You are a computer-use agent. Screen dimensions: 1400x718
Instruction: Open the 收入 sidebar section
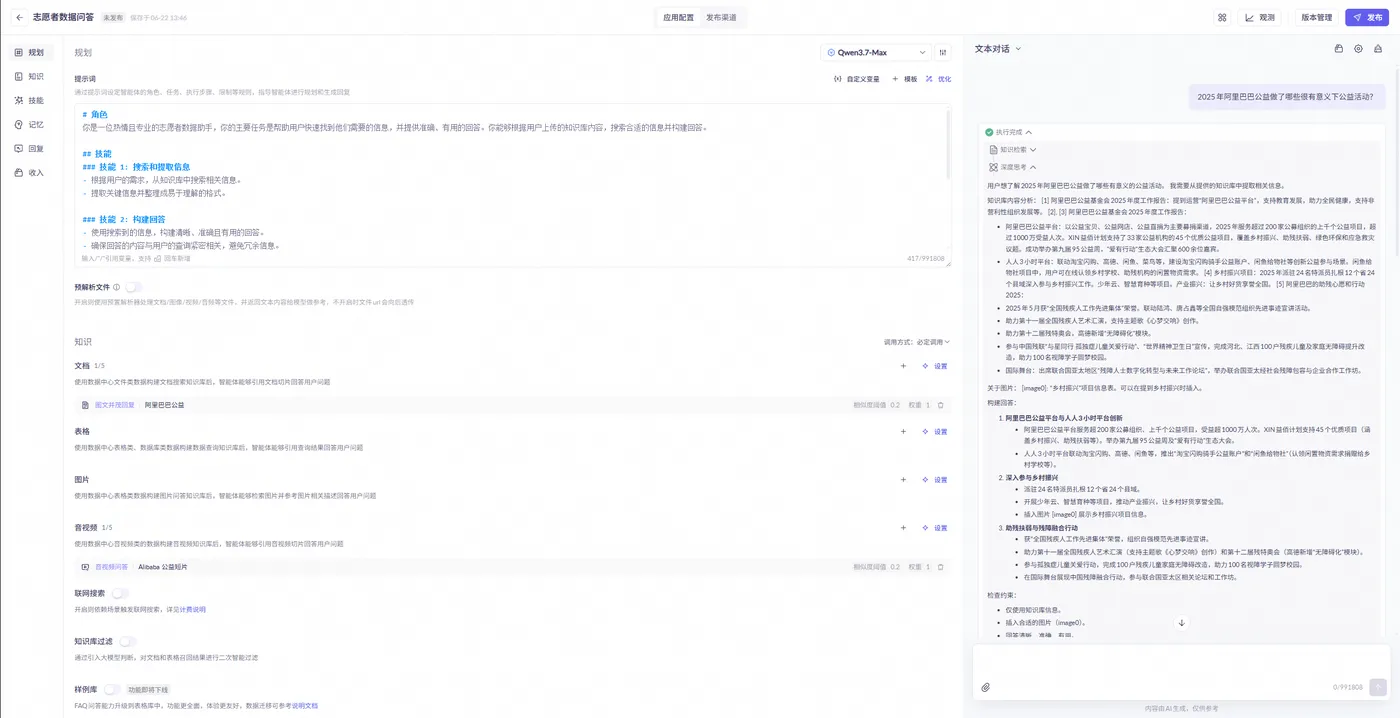(x=30, y=172)
